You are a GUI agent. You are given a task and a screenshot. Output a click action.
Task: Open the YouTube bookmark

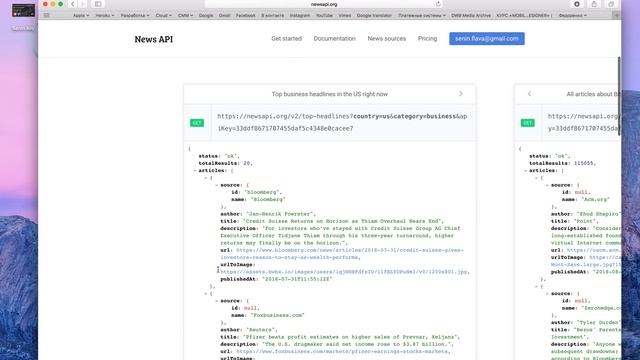coord(324,16)
